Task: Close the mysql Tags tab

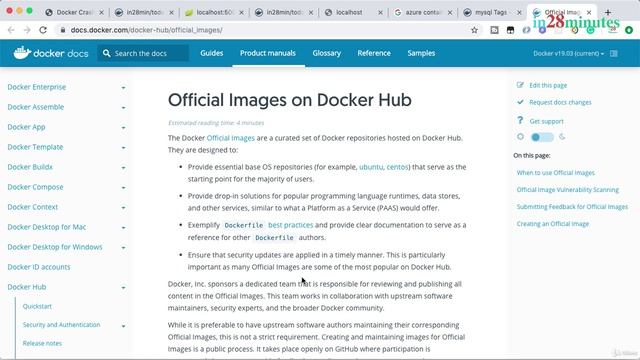Action: coord(519,13)
